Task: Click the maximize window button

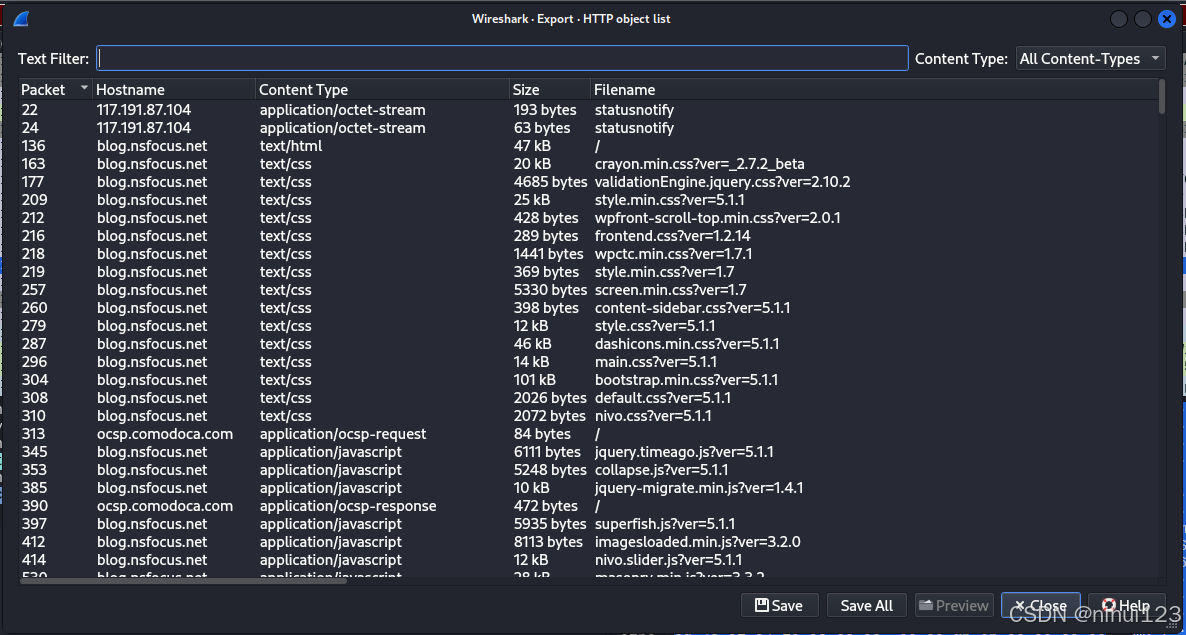Action: click(1143, 19)
